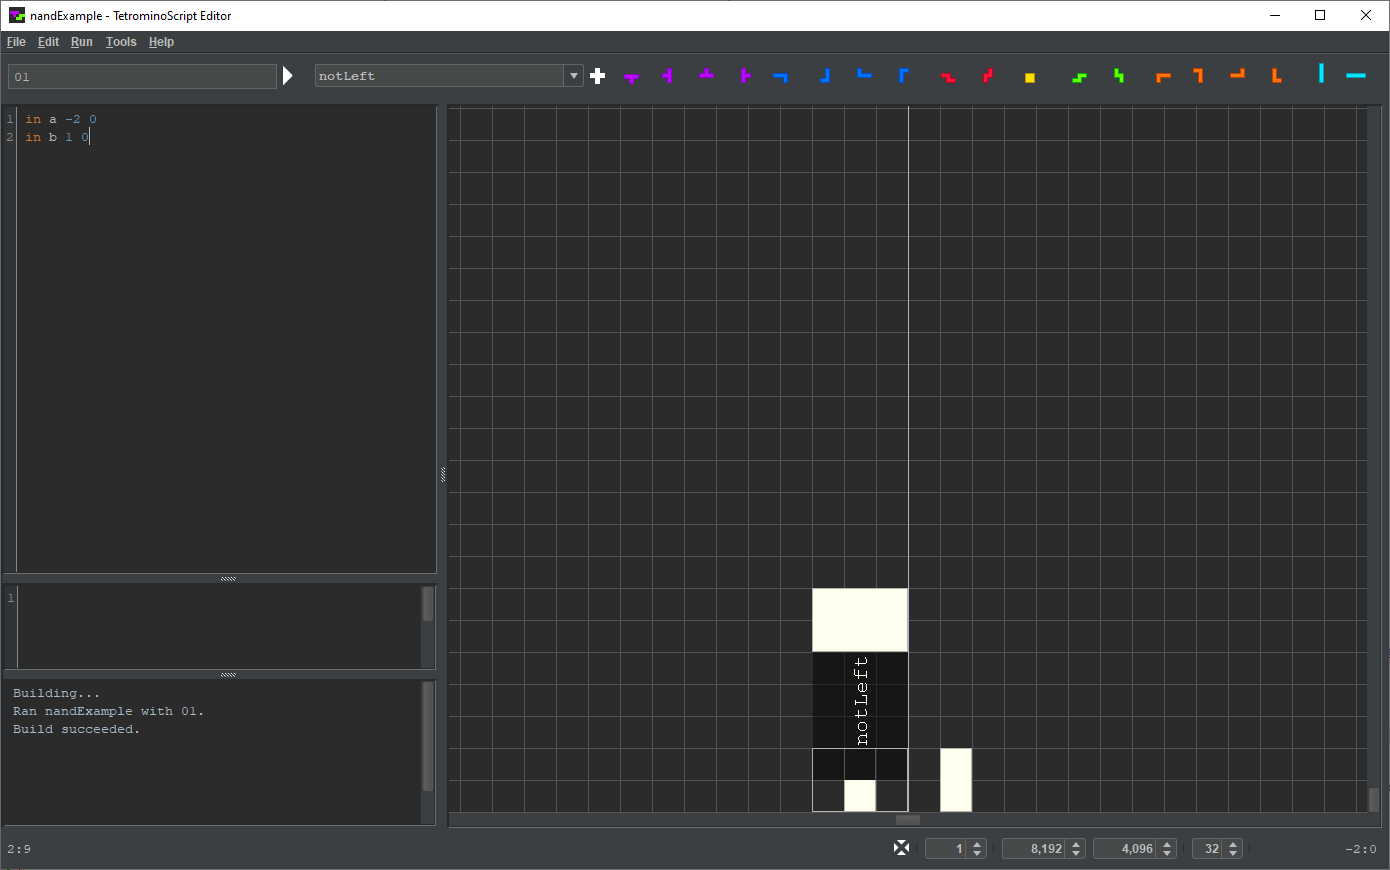Decrease the spinner showing 1
1390x870 pixels.
978,854
